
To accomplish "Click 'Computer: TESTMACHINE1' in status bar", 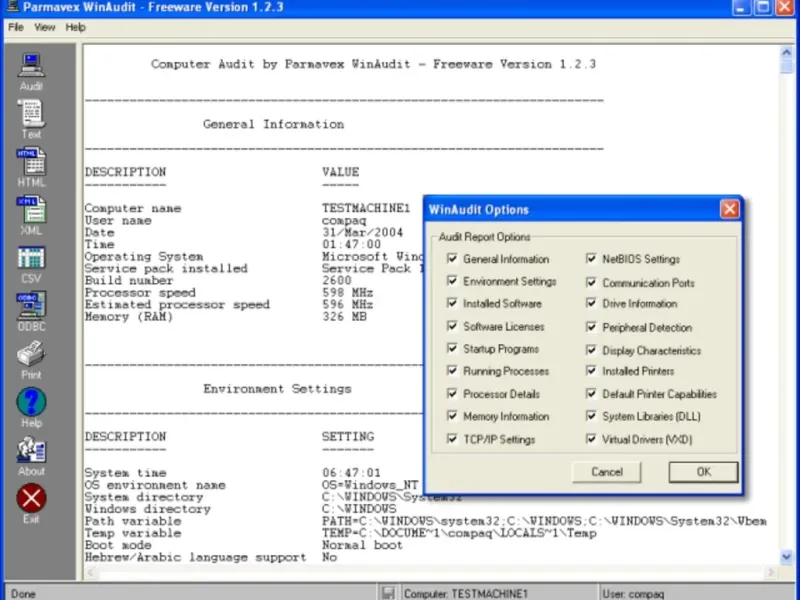I will pyautogui.click(x=465, y=594).
